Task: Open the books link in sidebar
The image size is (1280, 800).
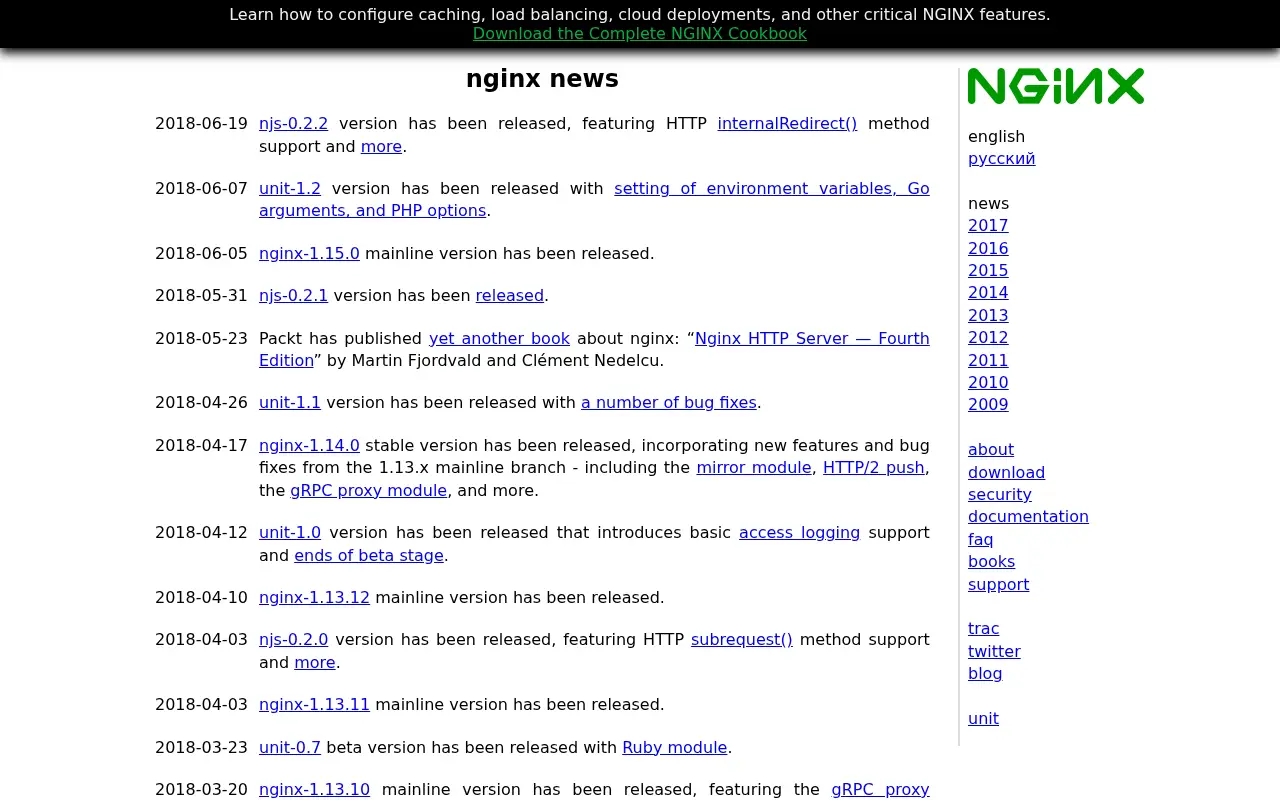Action: coord(991,561)
